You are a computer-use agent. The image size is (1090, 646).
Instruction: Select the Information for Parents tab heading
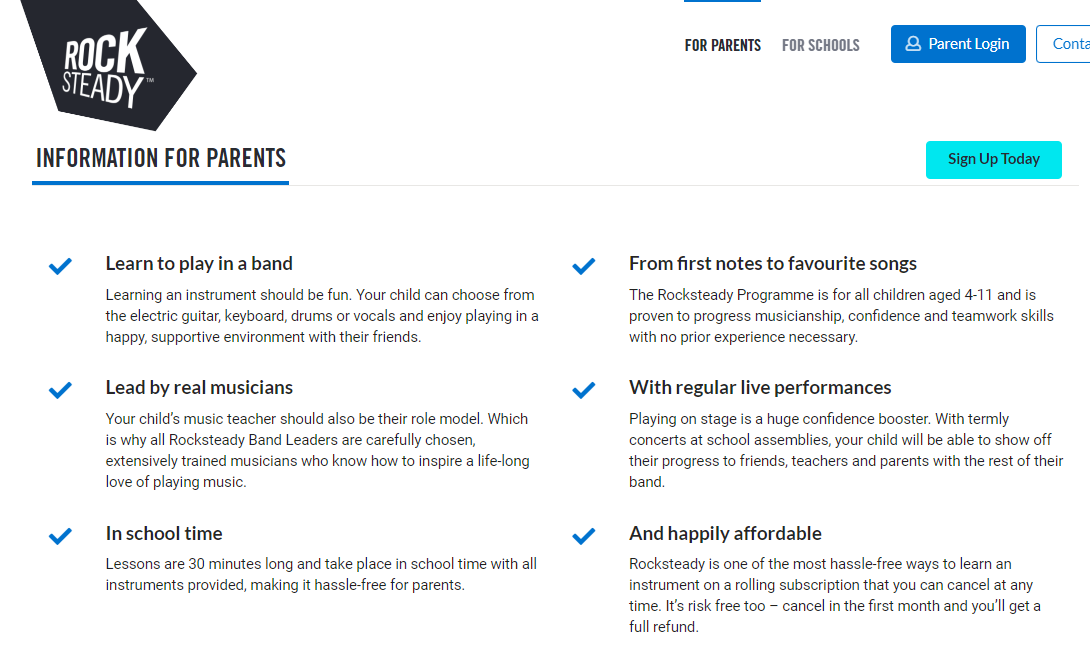161,159
